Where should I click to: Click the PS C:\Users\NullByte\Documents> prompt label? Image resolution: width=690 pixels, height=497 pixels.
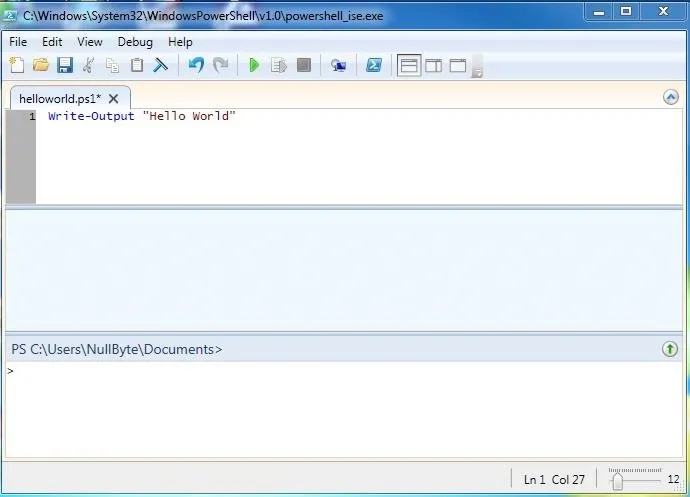(x=117, y=349)
